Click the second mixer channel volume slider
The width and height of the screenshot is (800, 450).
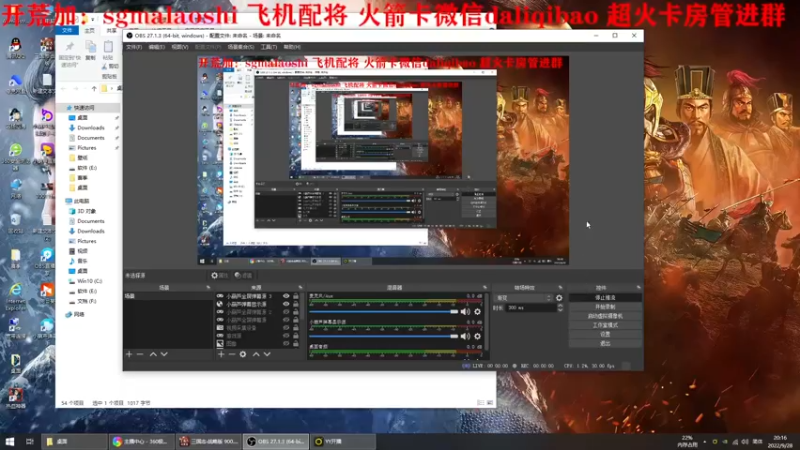(384, 336)
